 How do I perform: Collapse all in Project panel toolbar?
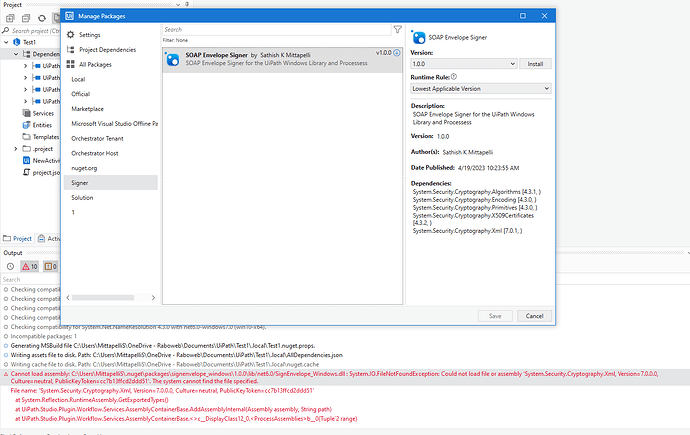coord(26,18)
